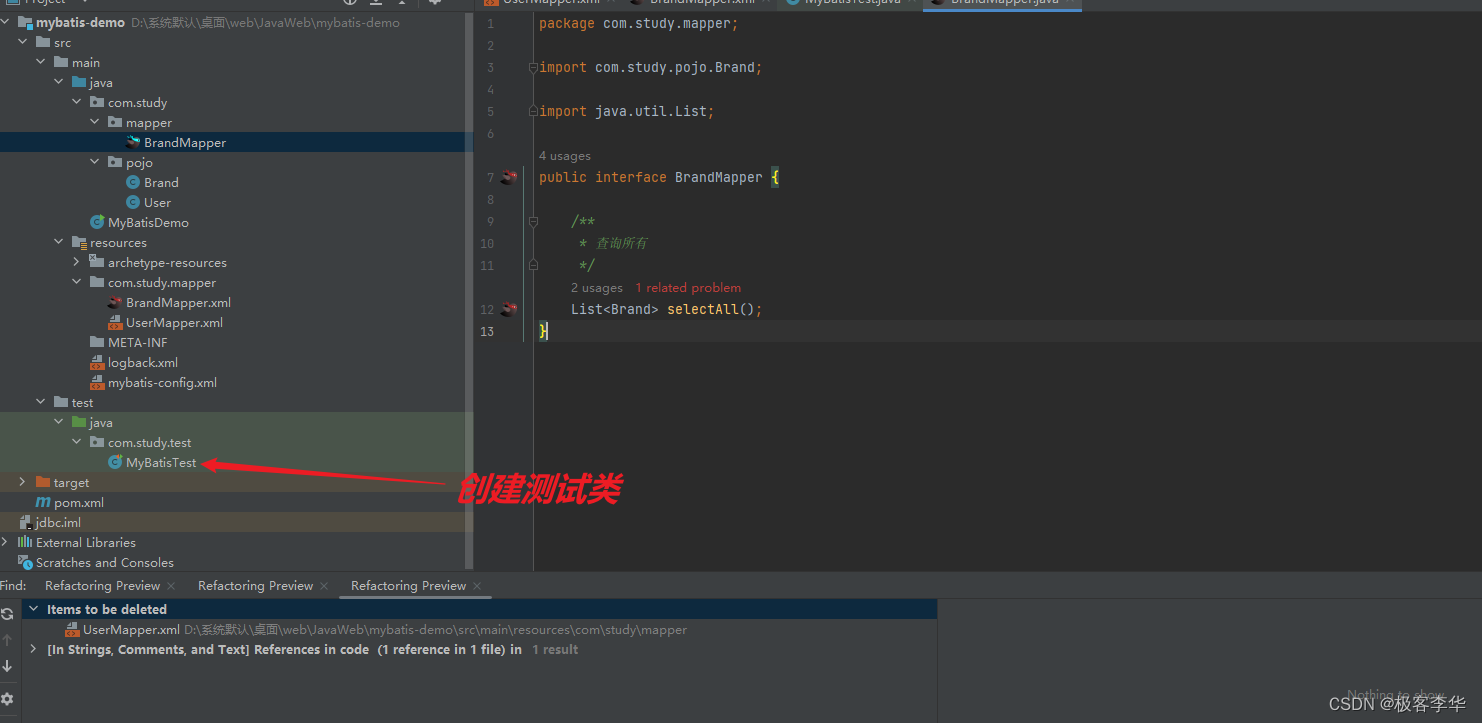
Task: Click the '2 usages' hint above selectAll
Action: pyautogui.click(x=597, y=288)
